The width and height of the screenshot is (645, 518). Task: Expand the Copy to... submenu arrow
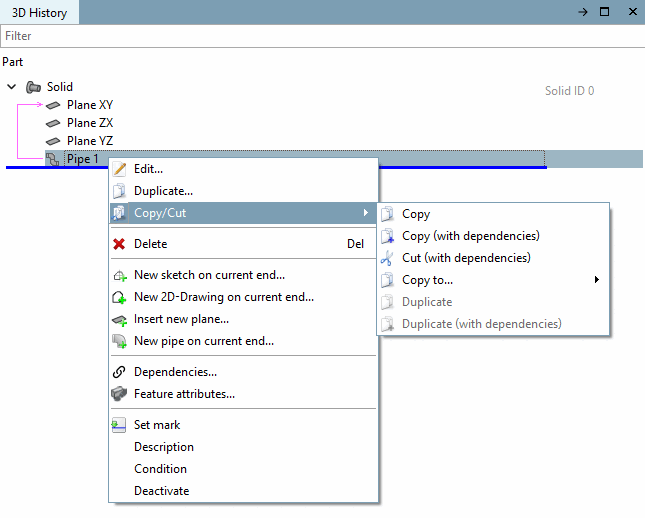(597, 280)
